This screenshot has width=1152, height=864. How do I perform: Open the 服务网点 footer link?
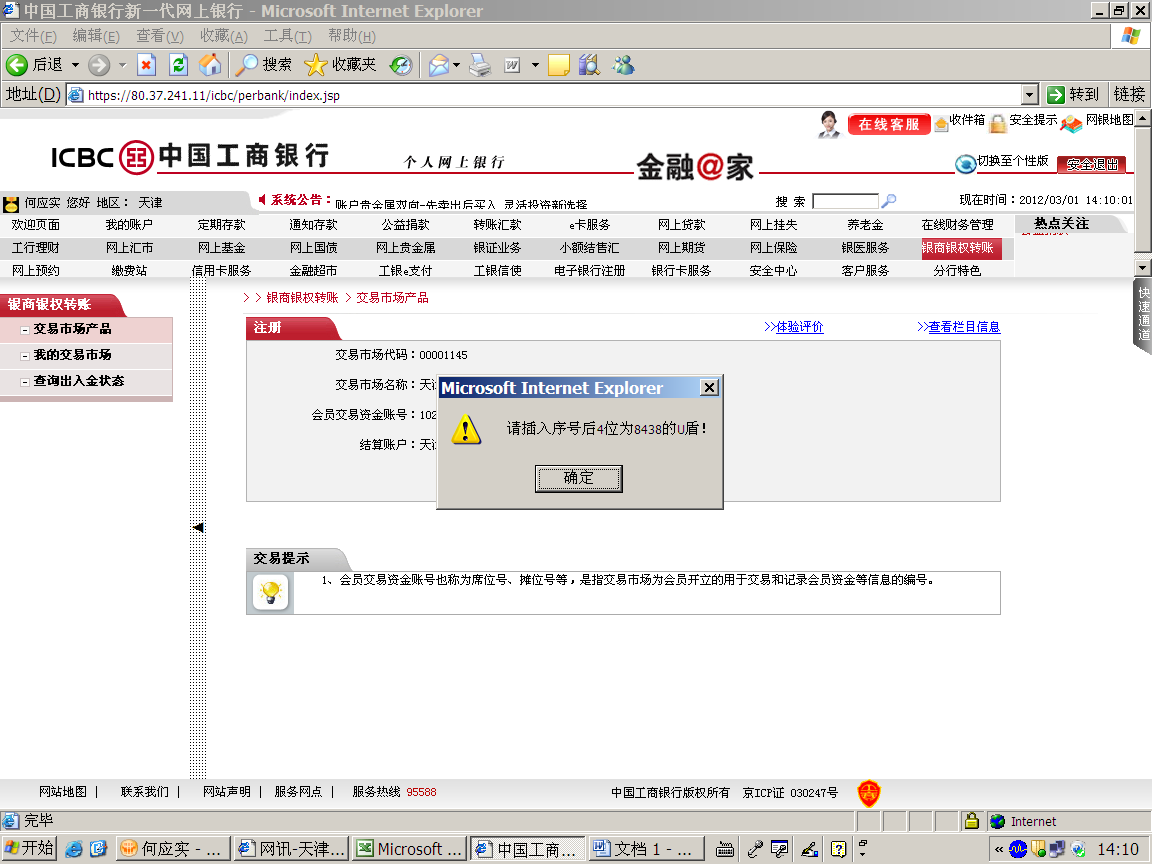coord(298,792)
